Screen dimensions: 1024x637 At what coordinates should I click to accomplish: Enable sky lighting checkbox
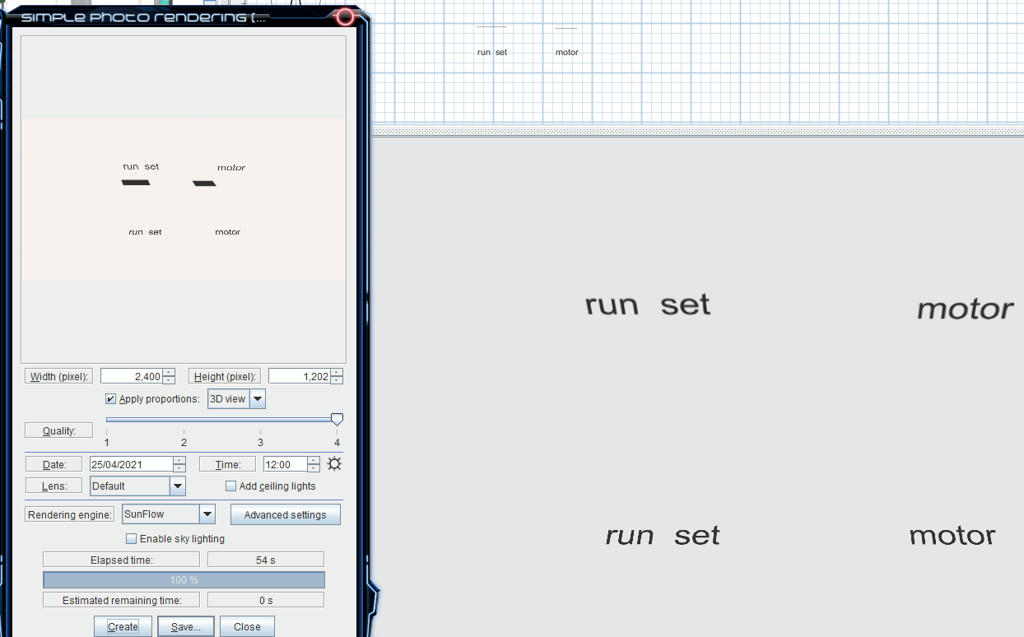(131, 538)
